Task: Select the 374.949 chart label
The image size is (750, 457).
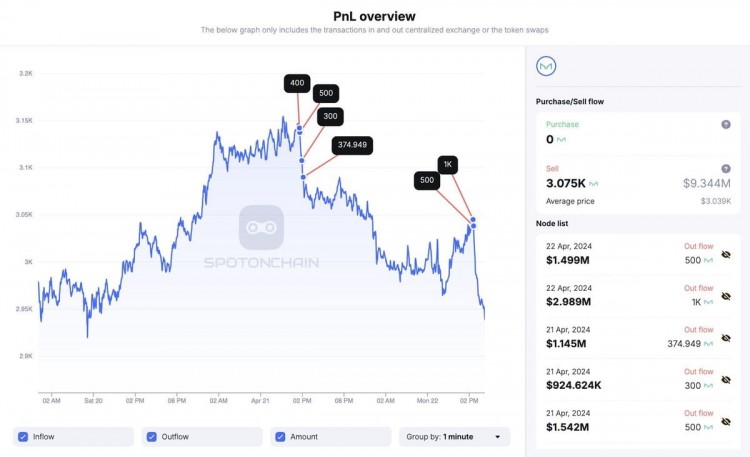Action: pos(352,145)
